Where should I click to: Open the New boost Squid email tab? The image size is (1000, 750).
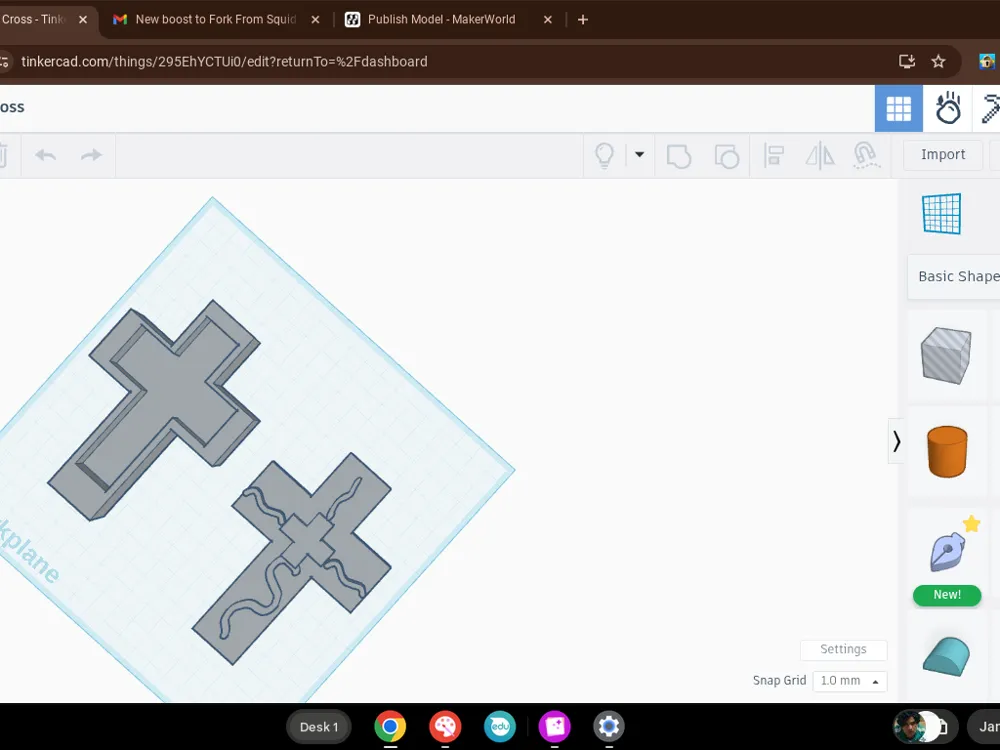[x=215, y=19]
